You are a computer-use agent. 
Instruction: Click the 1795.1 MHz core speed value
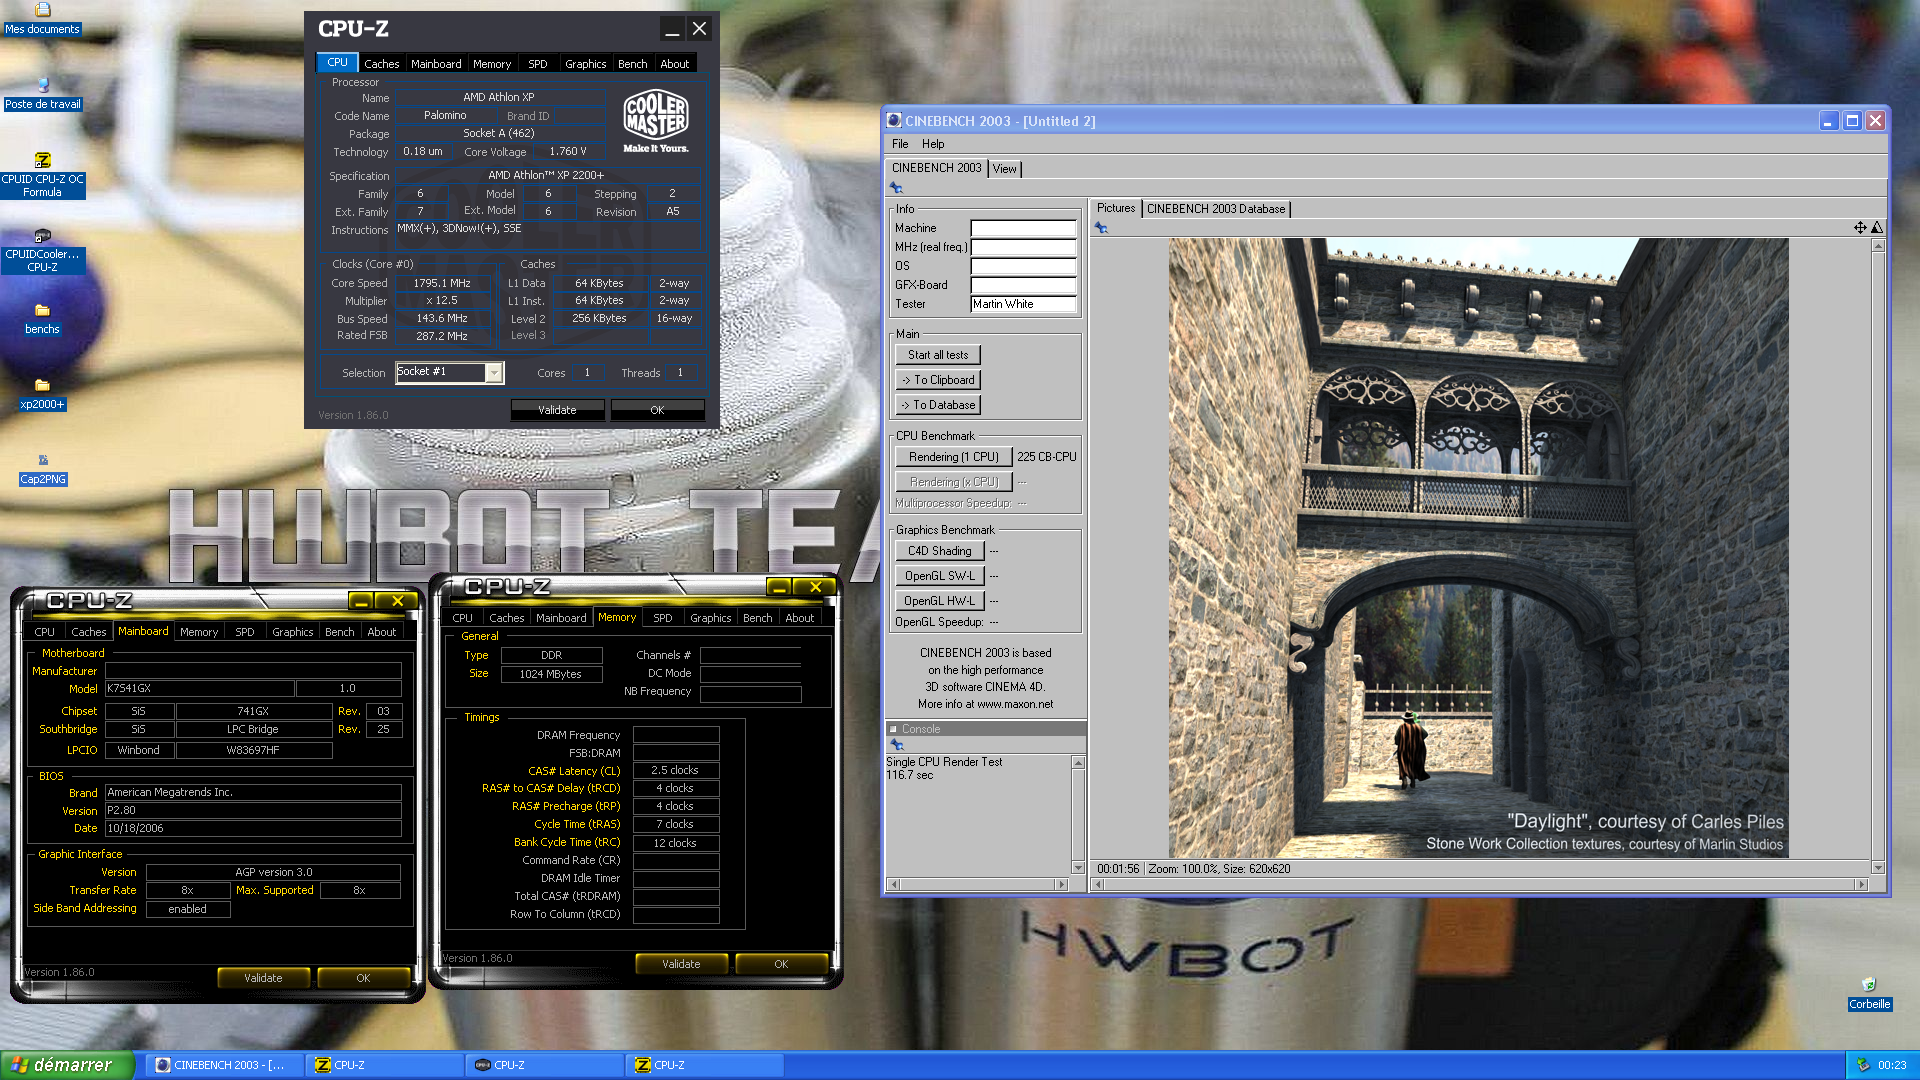point(442,283)
